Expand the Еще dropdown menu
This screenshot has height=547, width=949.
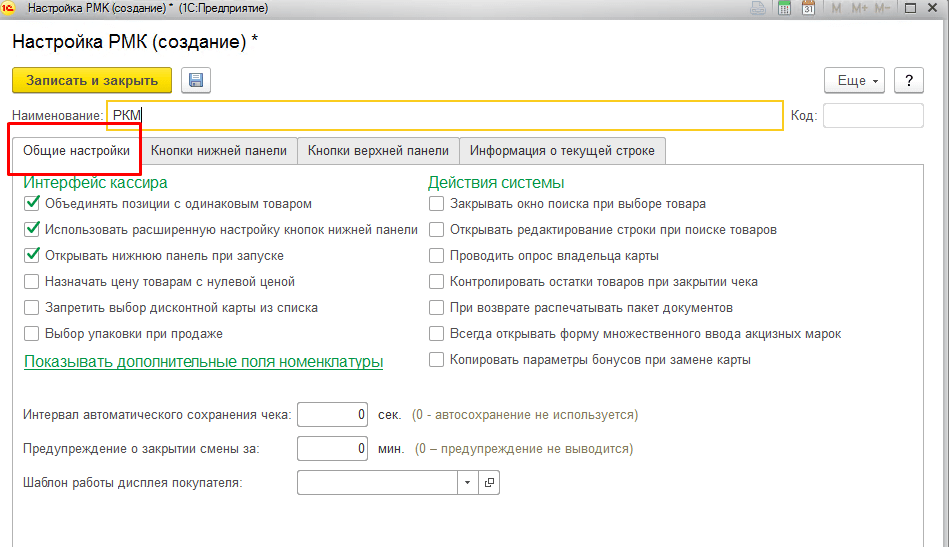tap(854, 80)
